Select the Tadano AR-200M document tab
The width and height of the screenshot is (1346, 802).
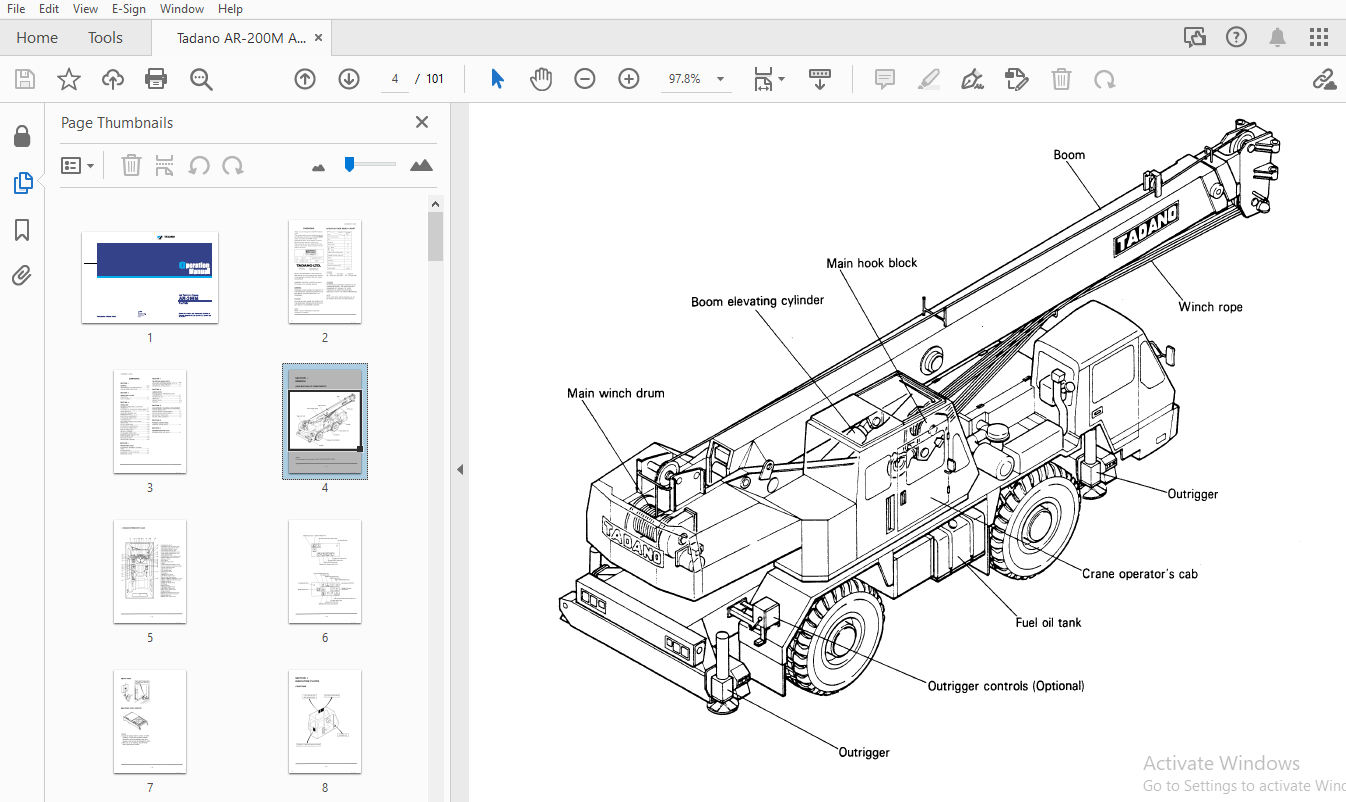pyautogui.click(x=241, y=38)
